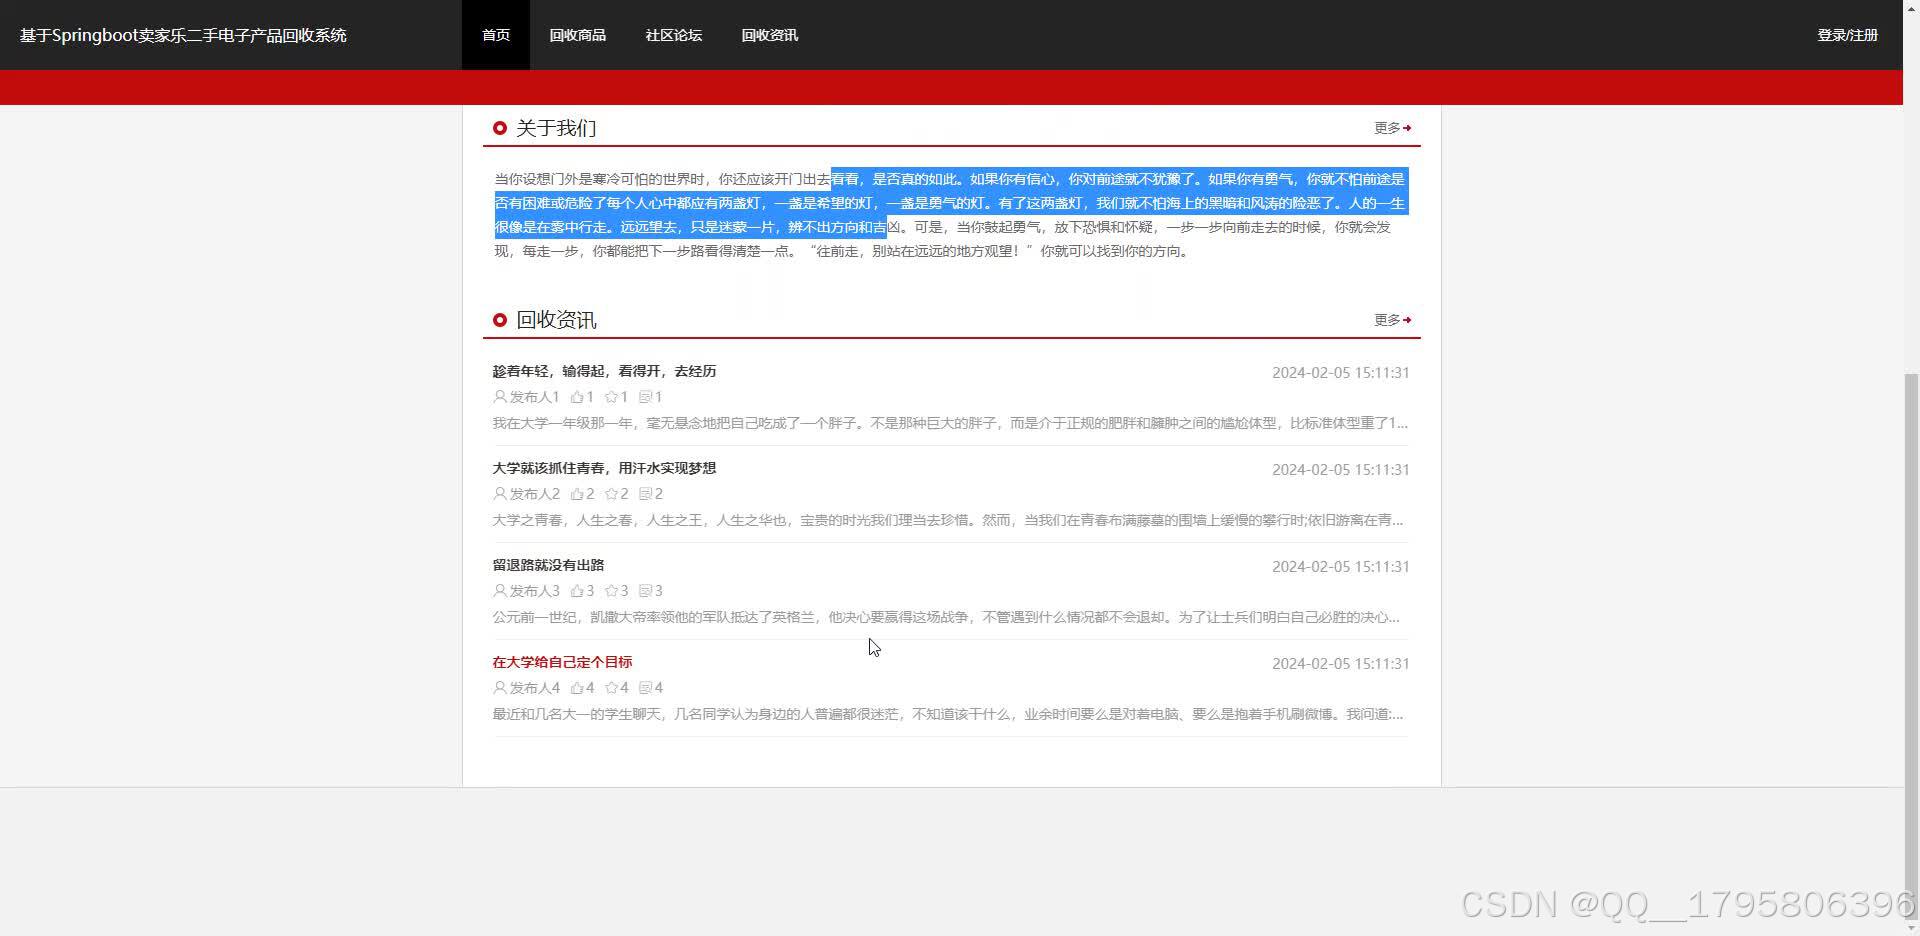The width and height of the screenshot is (1920, 936).
Task: Open article 大学就该抓住青春，用汗水实现梦想
Action: [x=604, y=468]
